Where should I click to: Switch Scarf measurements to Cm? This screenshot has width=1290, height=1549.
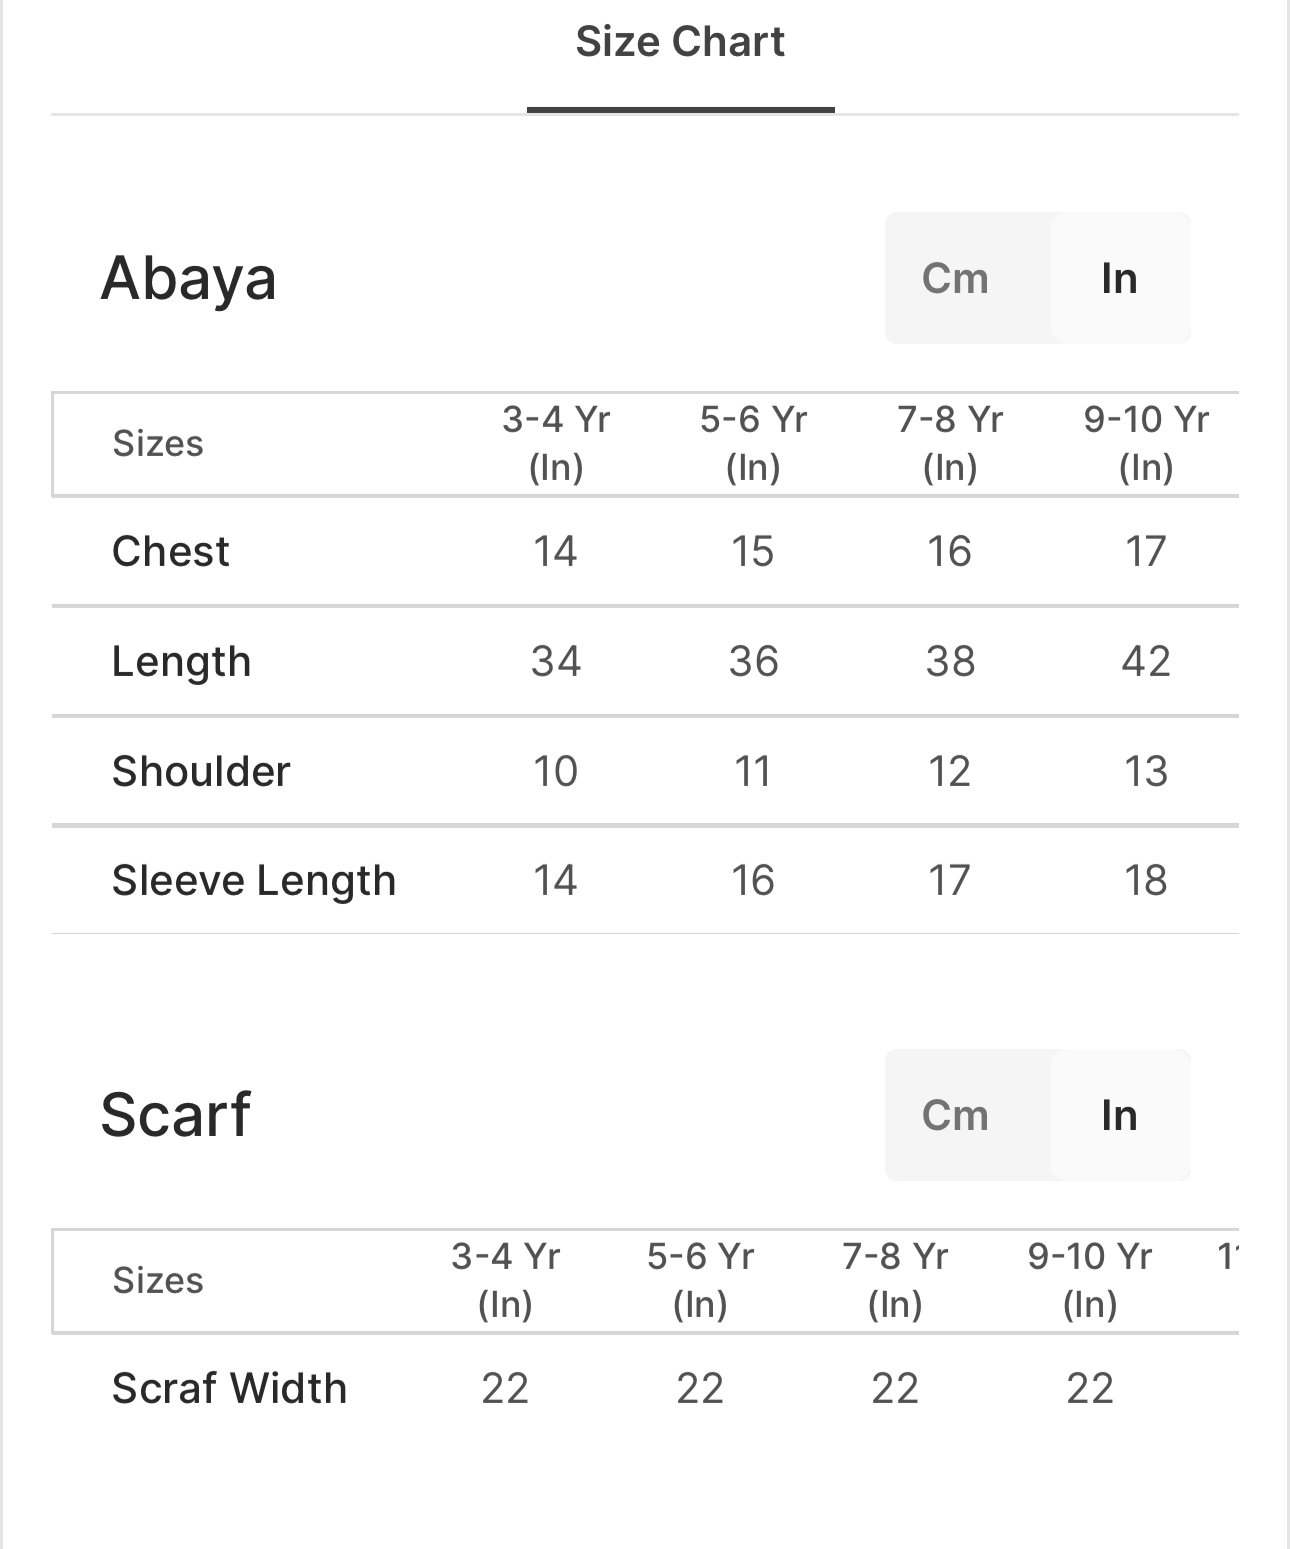(955, 1115)
